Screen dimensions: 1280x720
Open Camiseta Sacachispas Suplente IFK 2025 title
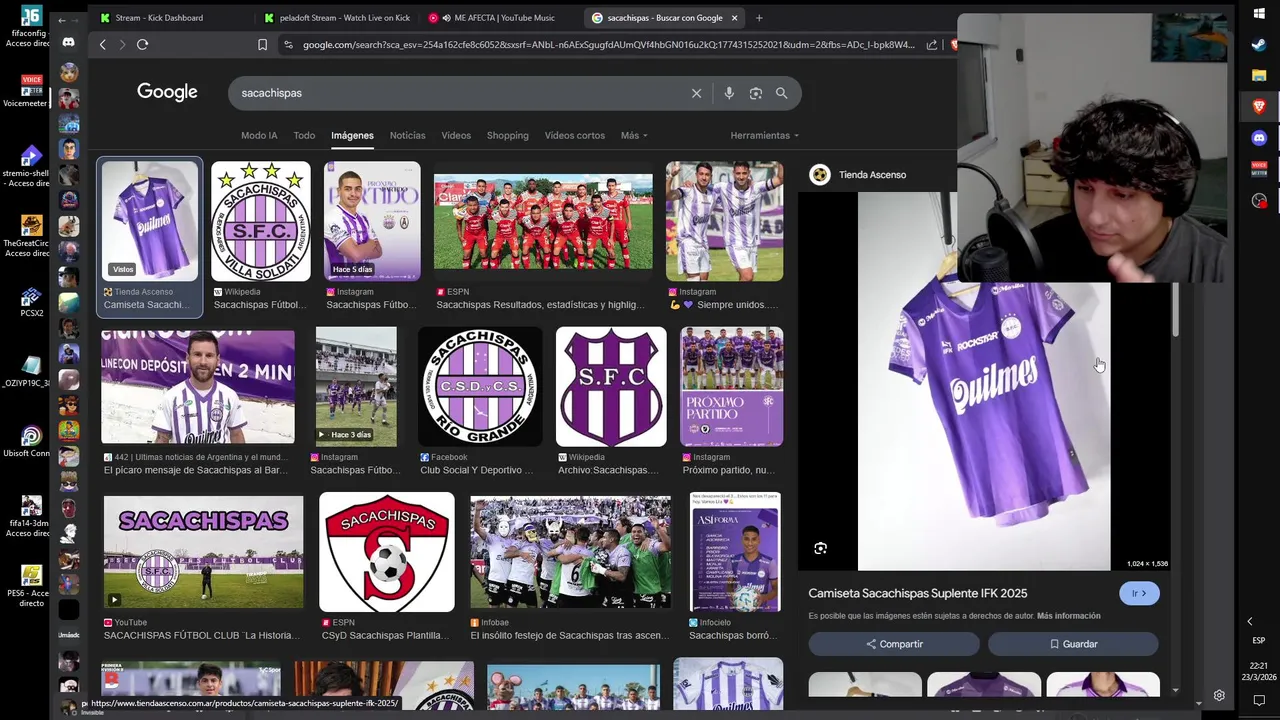[918, 593]
